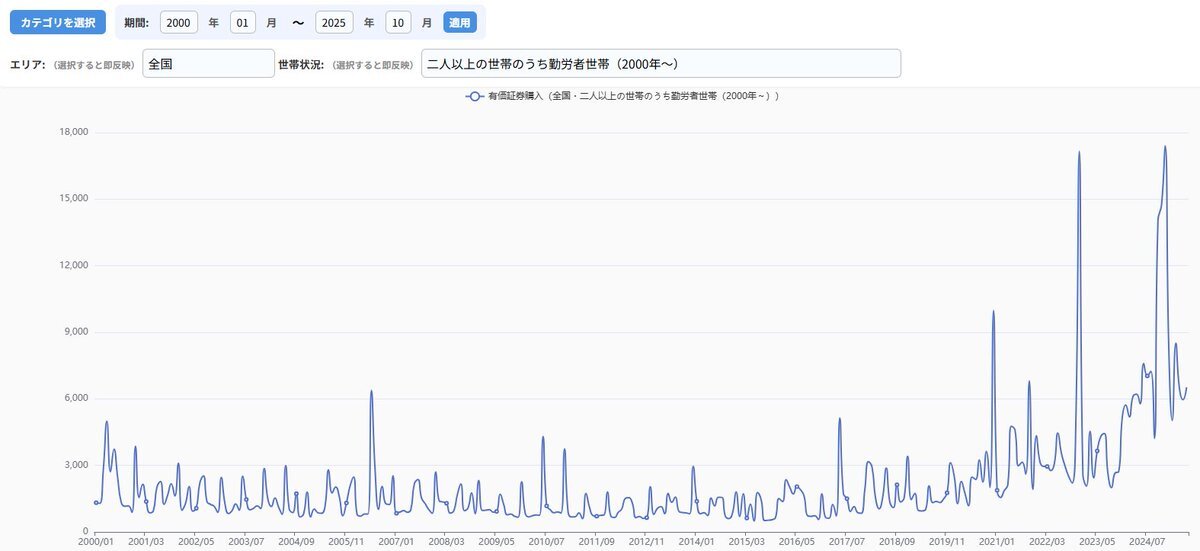Click the 2024/07 x-axis label
Screen dimensions: 1200x551
pos(1146,541)
